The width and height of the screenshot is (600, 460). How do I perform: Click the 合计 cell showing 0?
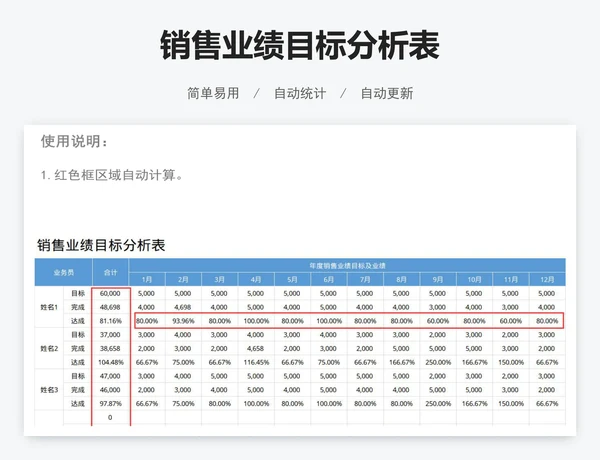[x=110, y=417]
